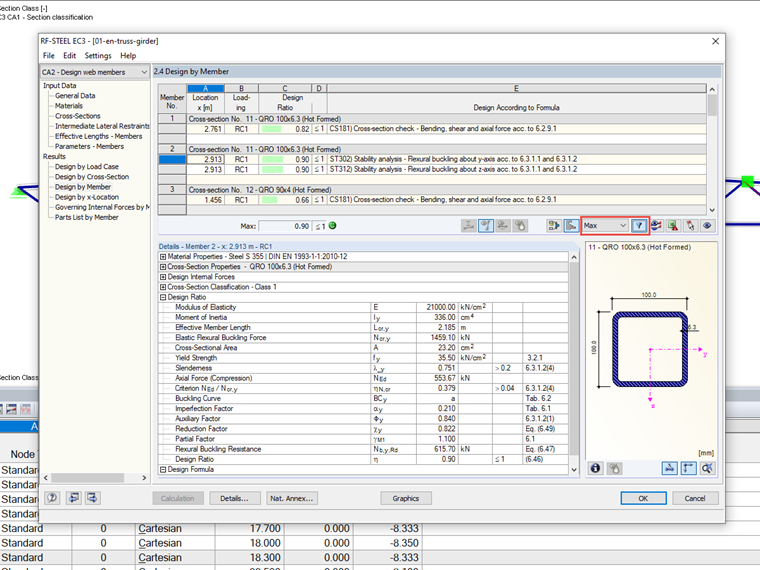The height and width of the screenshot is (570, 760).
Task: Click the crossed-out magnifier icon under cross-section
Action: click(x=707, y=468)
